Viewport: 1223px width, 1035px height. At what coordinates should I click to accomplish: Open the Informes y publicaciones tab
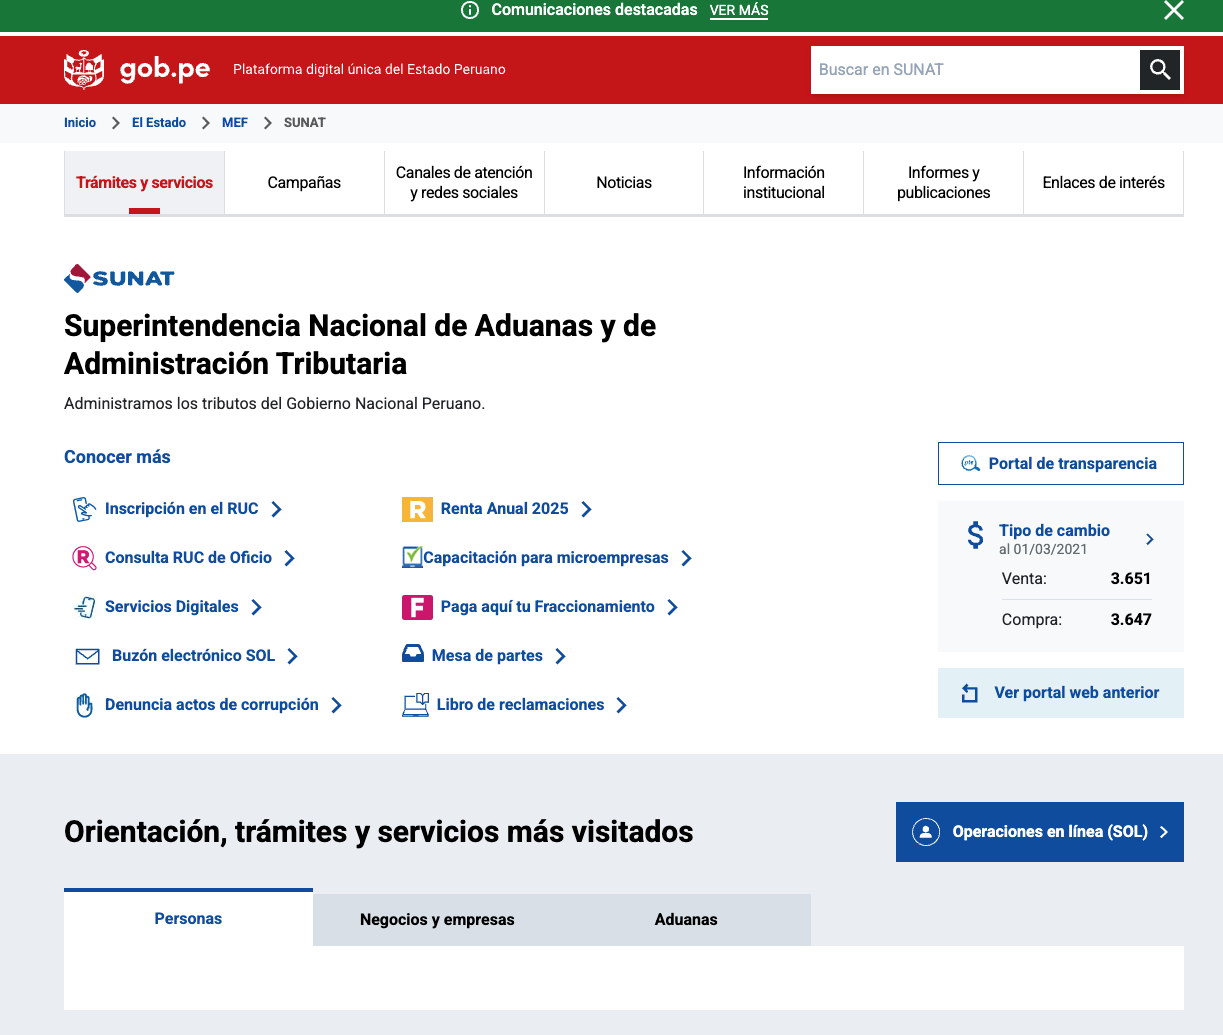944,183
